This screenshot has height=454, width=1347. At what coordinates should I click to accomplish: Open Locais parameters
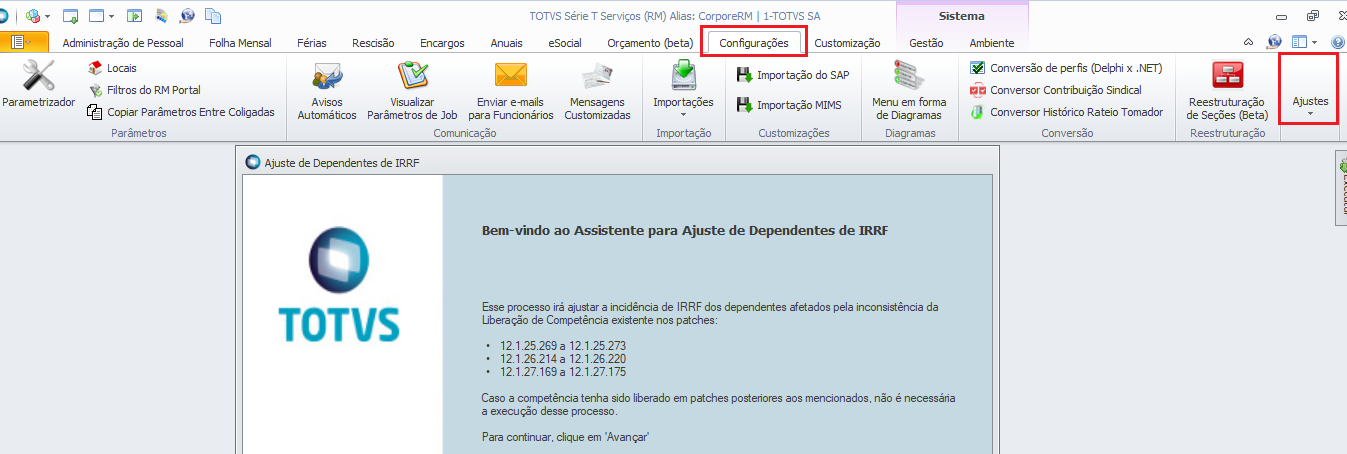pyautogui.click(x=113, y=68)
